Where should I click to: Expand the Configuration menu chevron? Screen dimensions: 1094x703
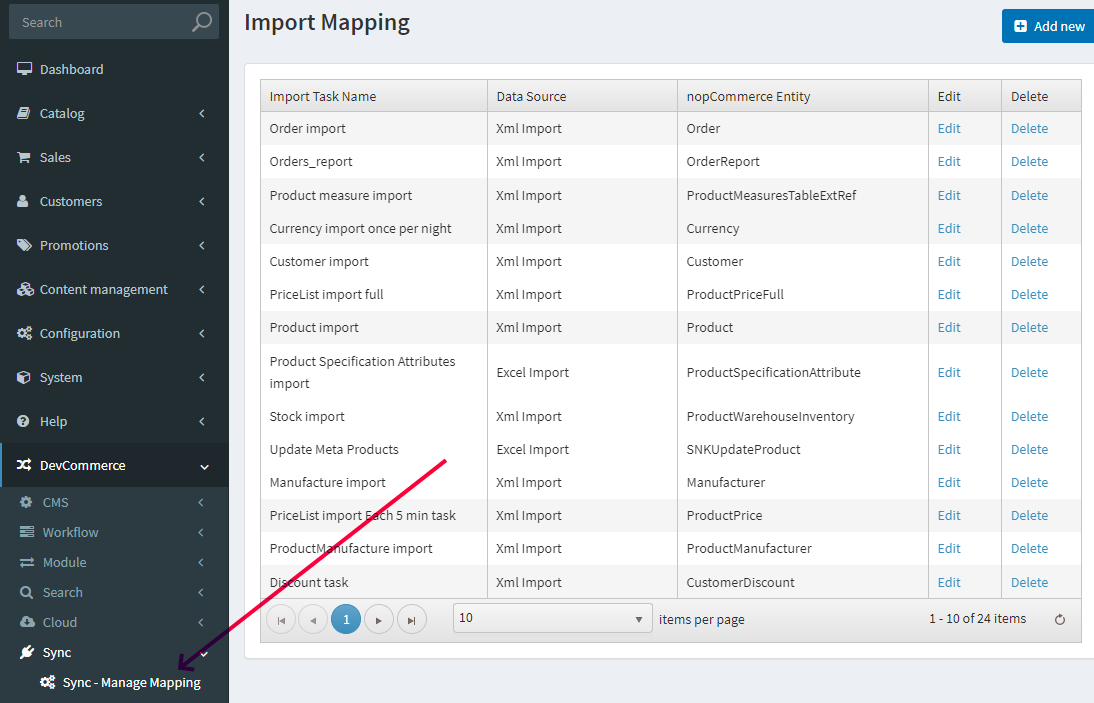point(202,333)
